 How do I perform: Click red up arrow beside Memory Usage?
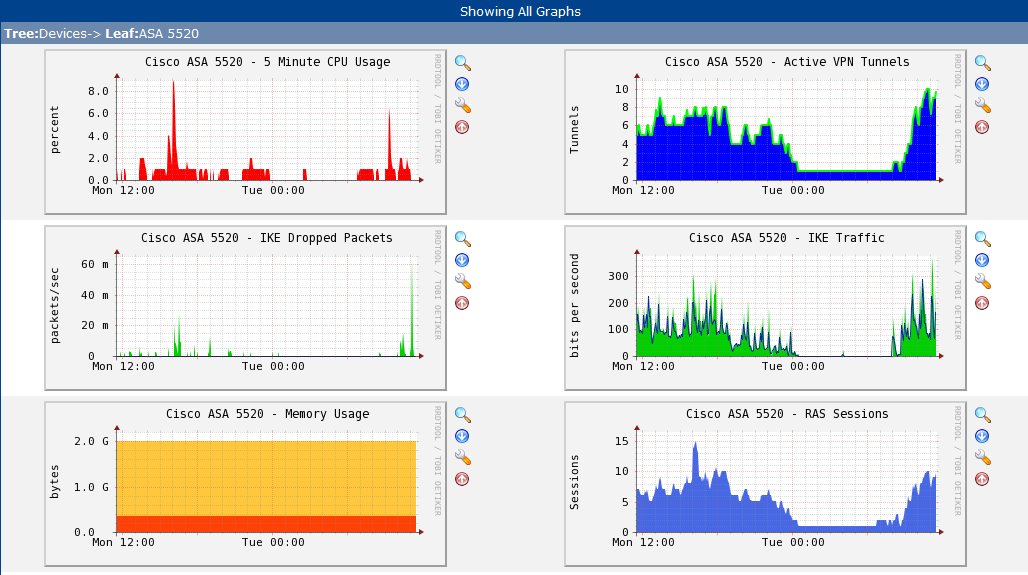pos(462,479)
